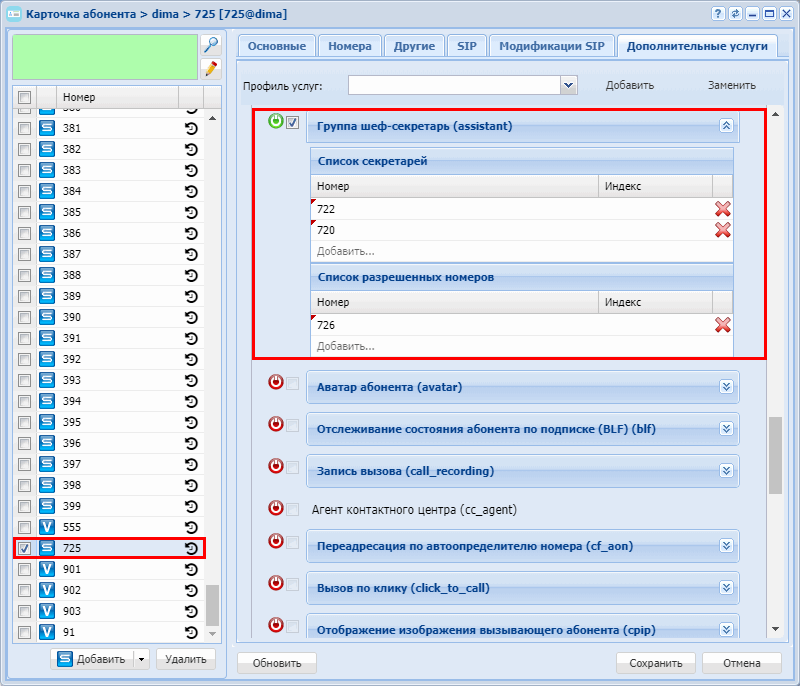Select the Дополнительные услуги tab
The width and height of the screenshot is (800, 686).
point(697,46)
